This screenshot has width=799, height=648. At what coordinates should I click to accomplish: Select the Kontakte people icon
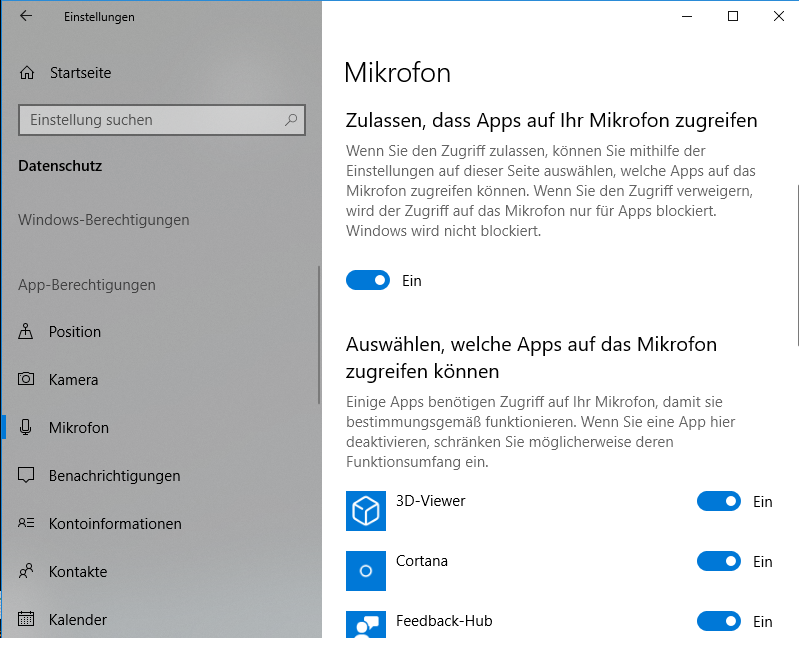point(26,571)
